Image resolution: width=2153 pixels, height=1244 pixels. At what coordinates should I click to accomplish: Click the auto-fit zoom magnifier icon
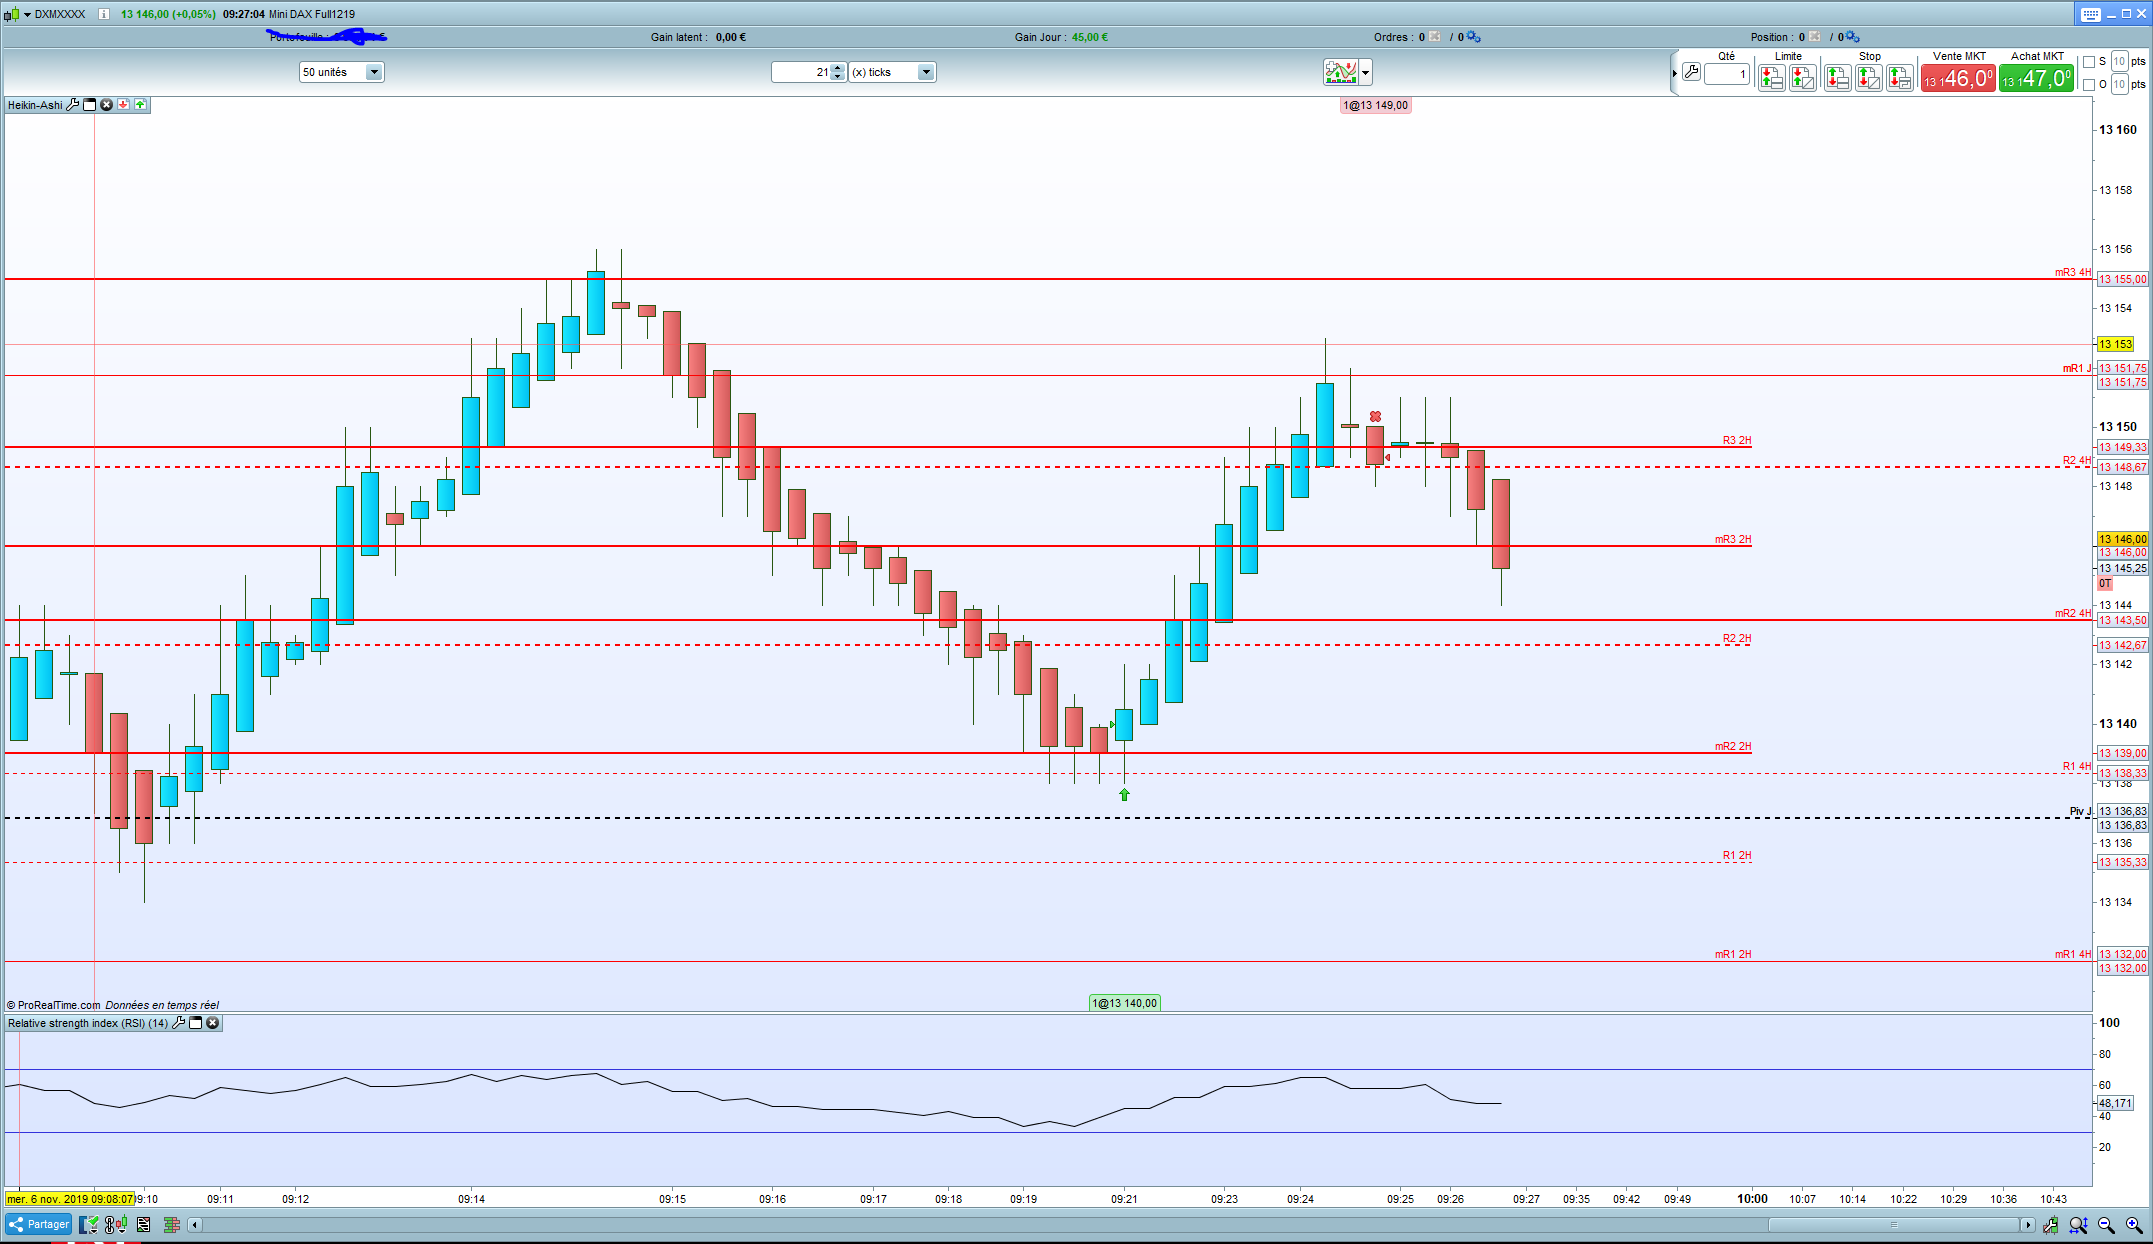(x=2078, y=1225)
